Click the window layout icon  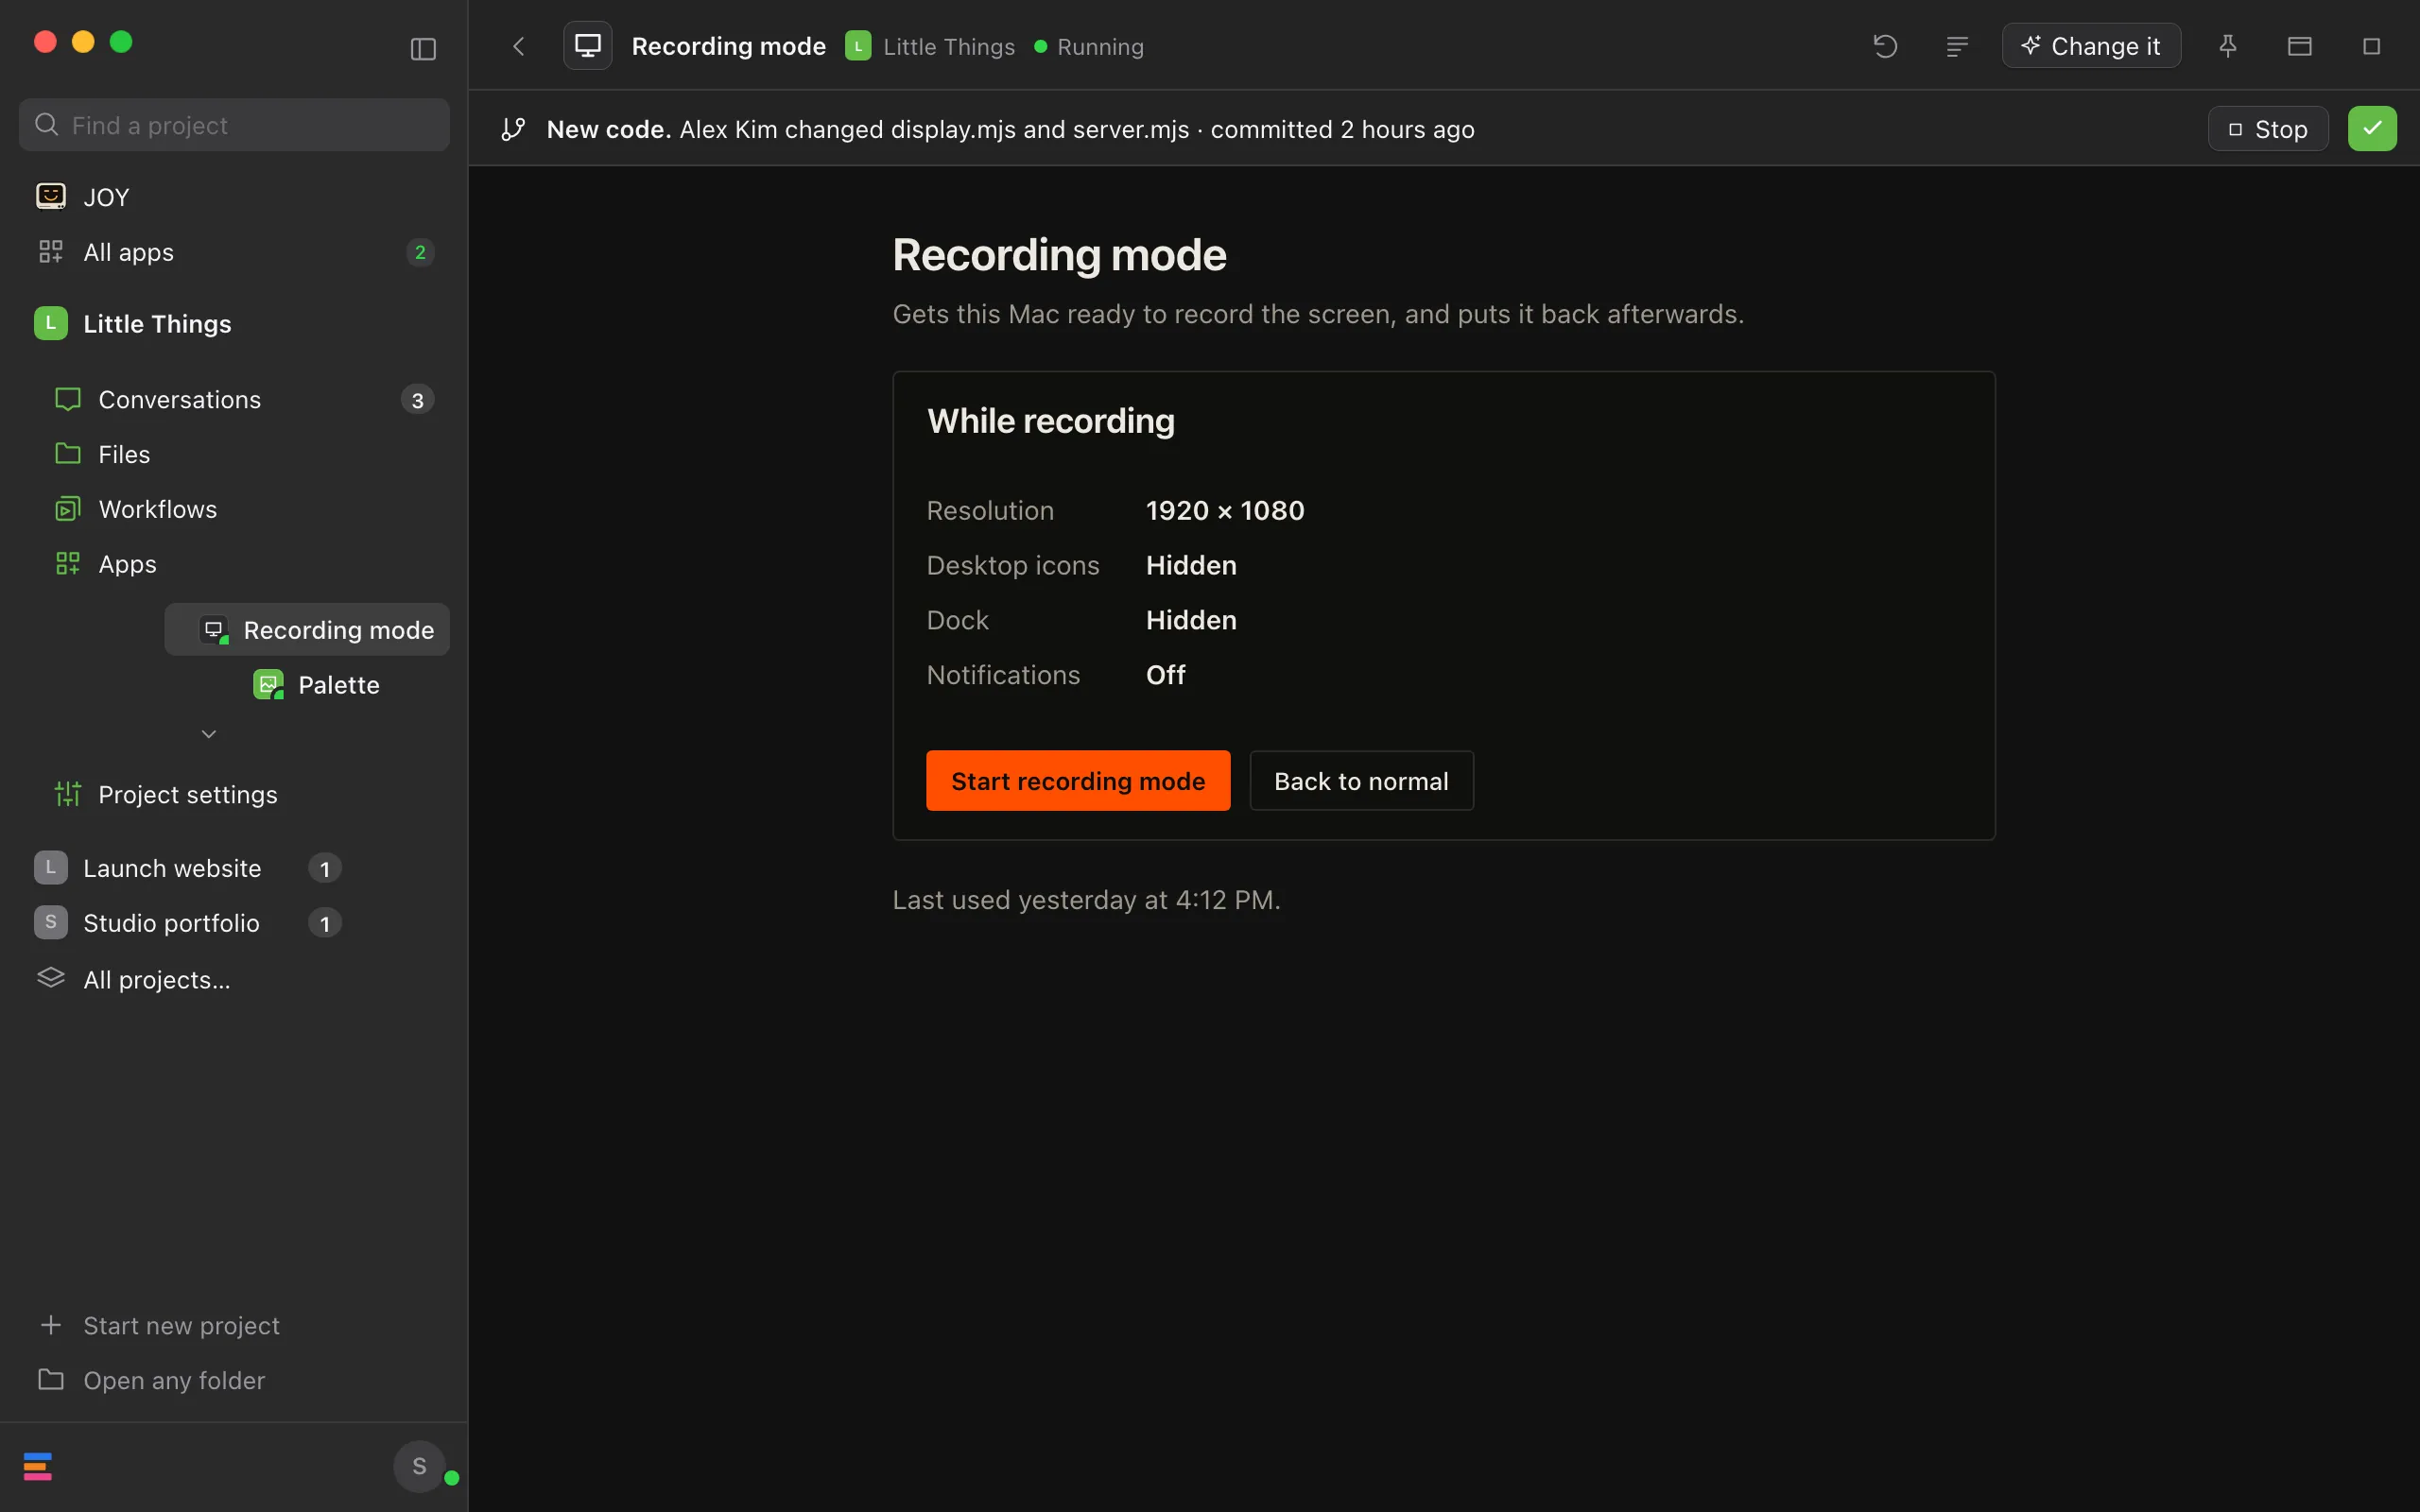[x=2300, y=46]
